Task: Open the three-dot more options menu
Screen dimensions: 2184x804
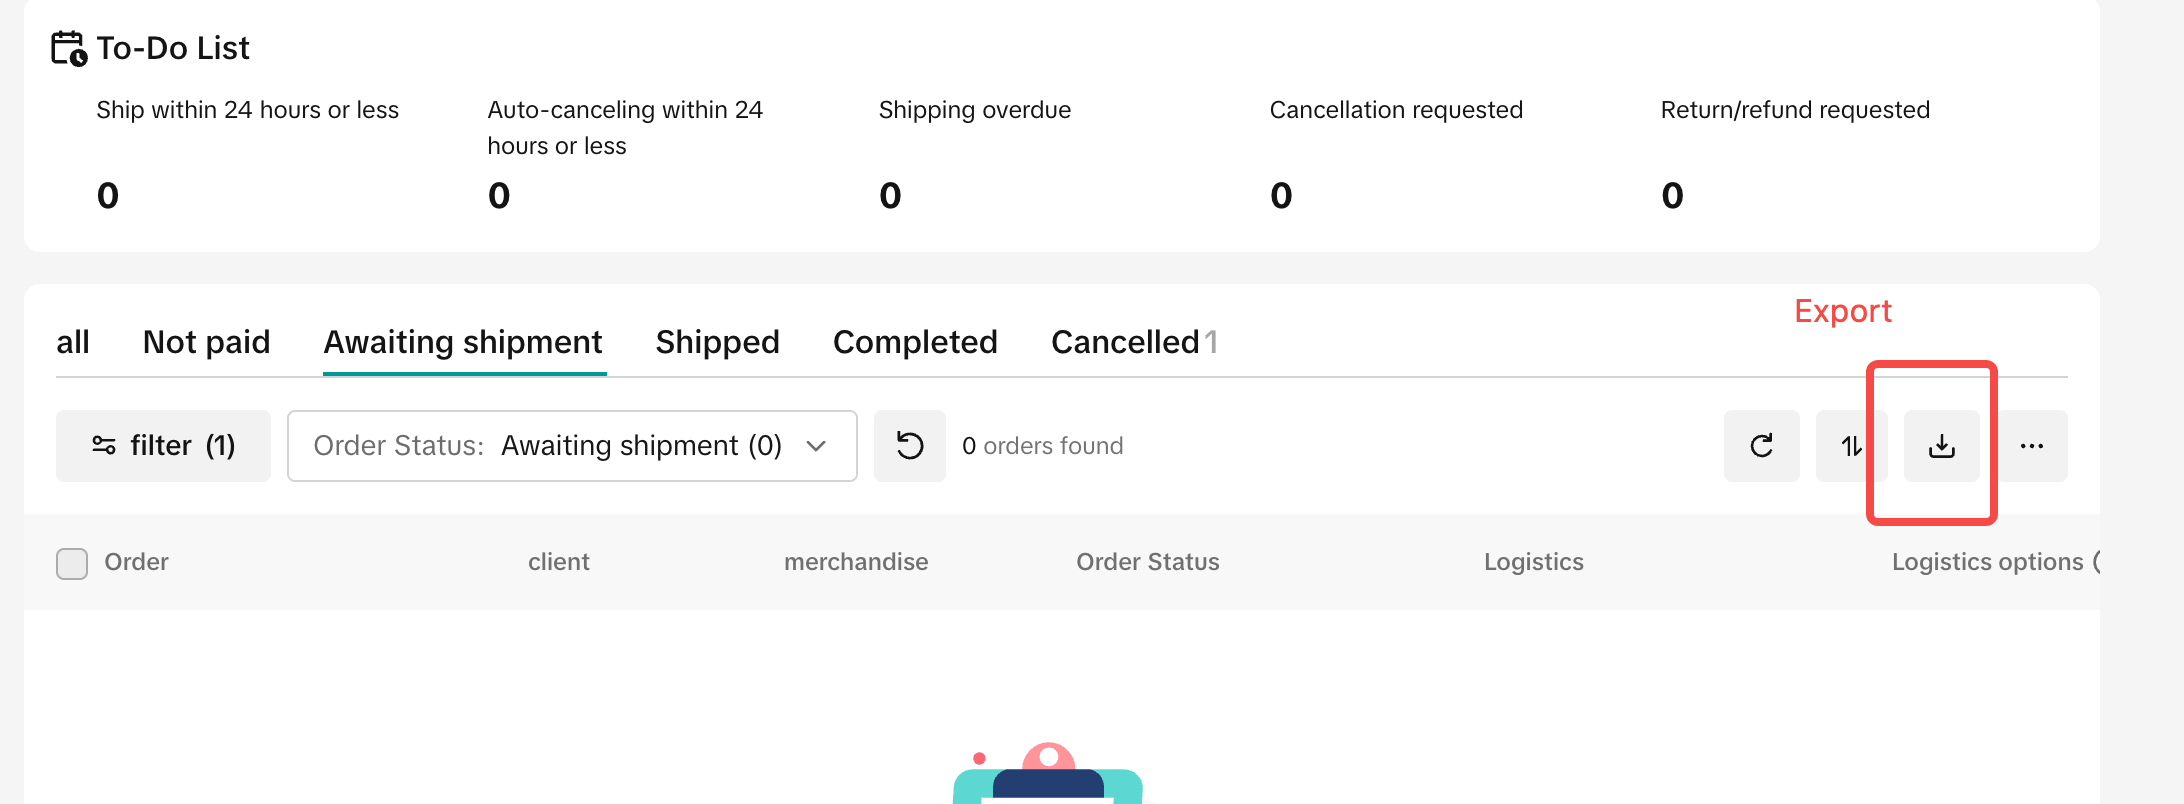Action: coord(2031,446)
